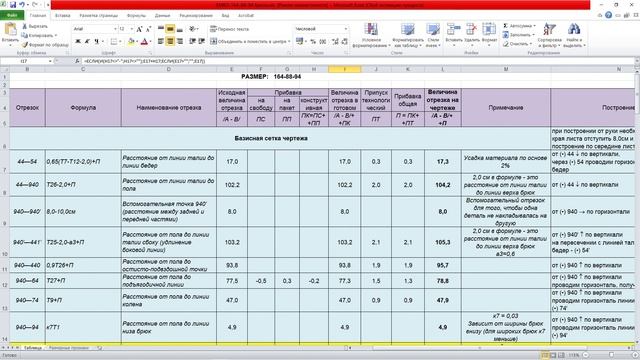This screenshot has height=360, width=640.
Task: Toggle middle vertical alignment
Action: 170,29
